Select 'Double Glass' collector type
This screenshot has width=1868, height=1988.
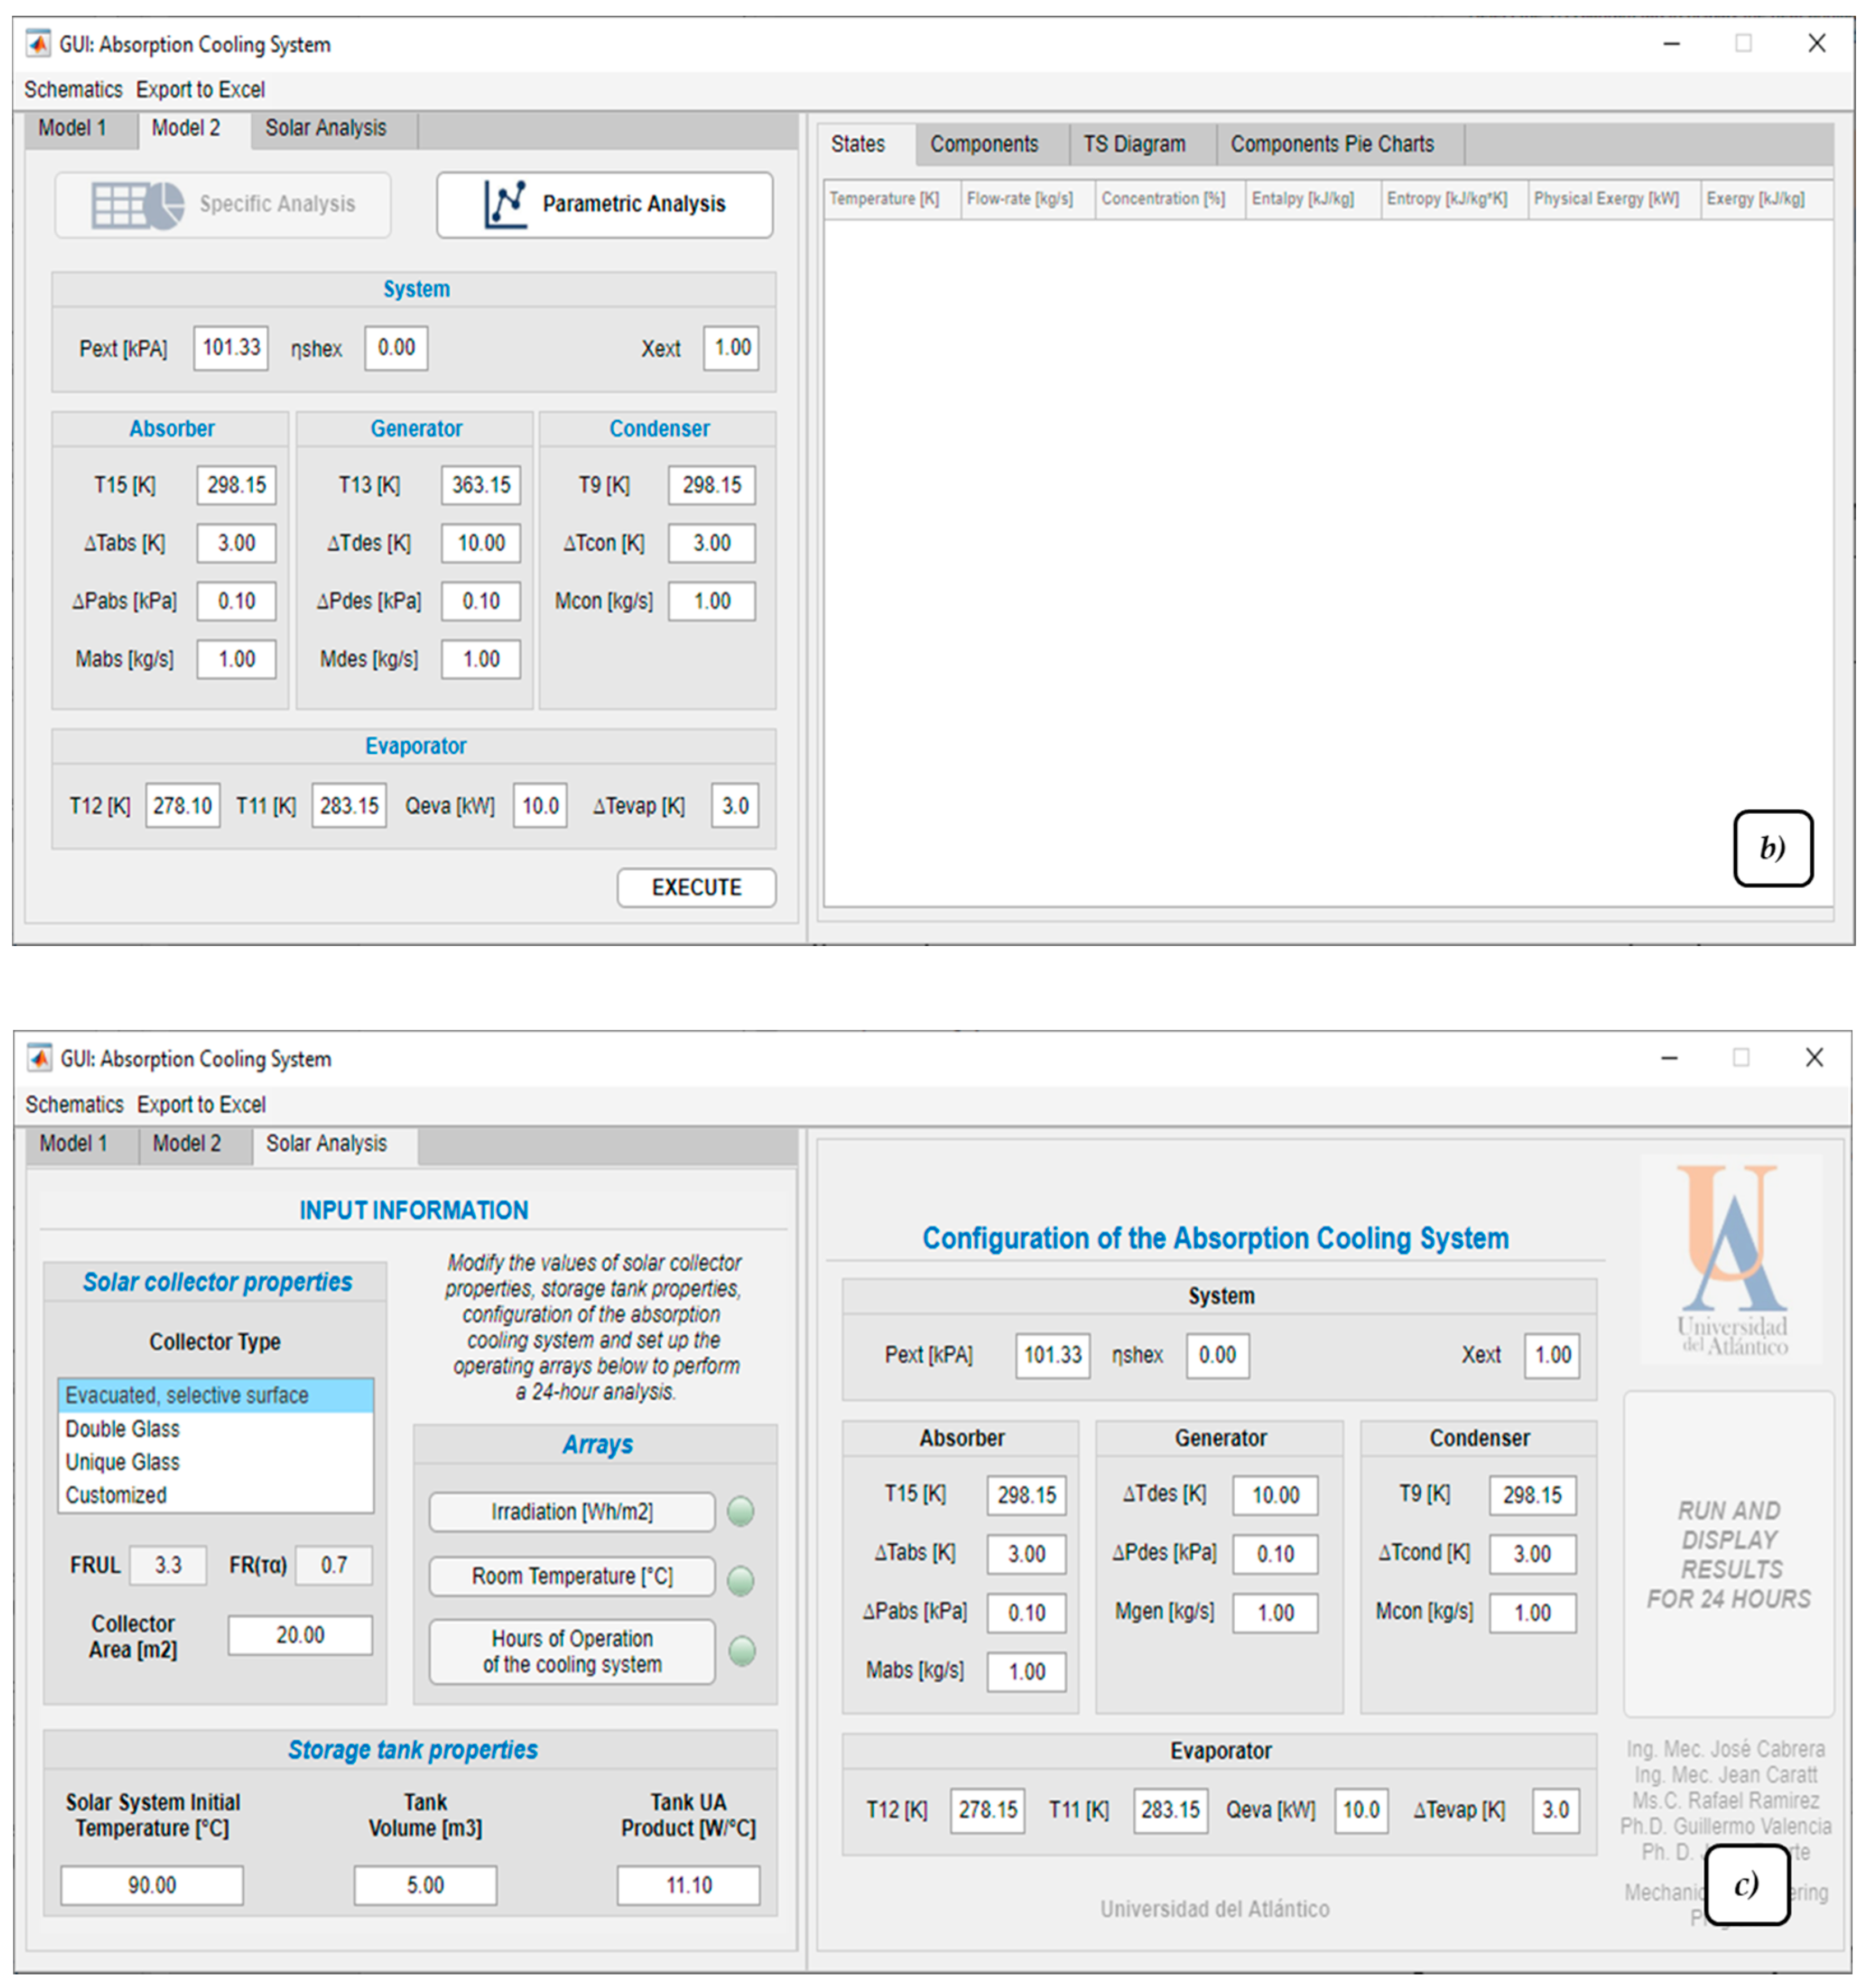click(x=123, y=1429)
